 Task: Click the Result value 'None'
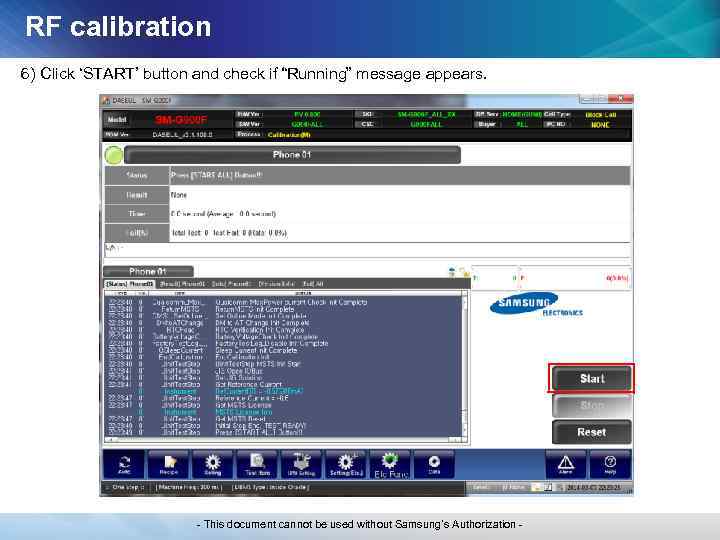coord(179,195)
